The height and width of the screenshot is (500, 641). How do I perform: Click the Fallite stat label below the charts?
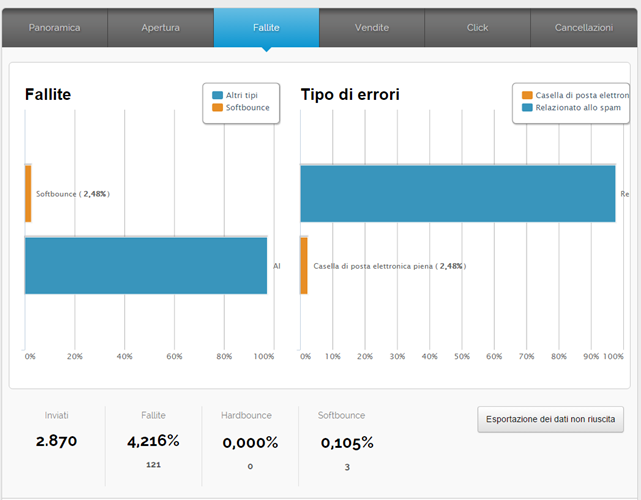tap(153, 415)
